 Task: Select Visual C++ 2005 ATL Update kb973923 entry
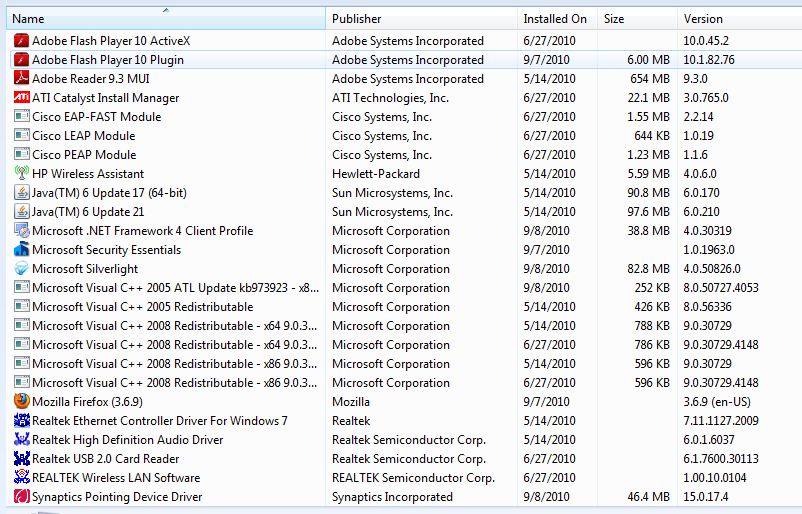tap(175, 287)
